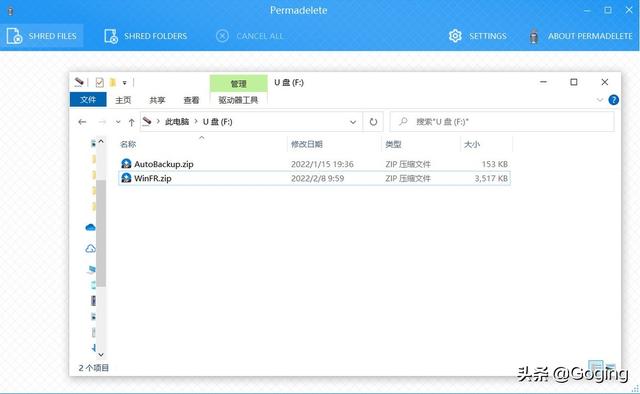Viewport: 640px width, 394px height.
Task: Switch to large icons view in status bar
Action: click(x=611, y=366)
